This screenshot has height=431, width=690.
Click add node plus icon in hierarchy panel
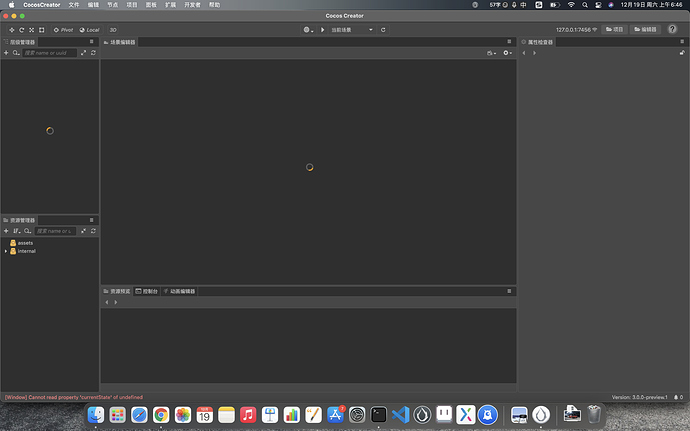(6, 53)
